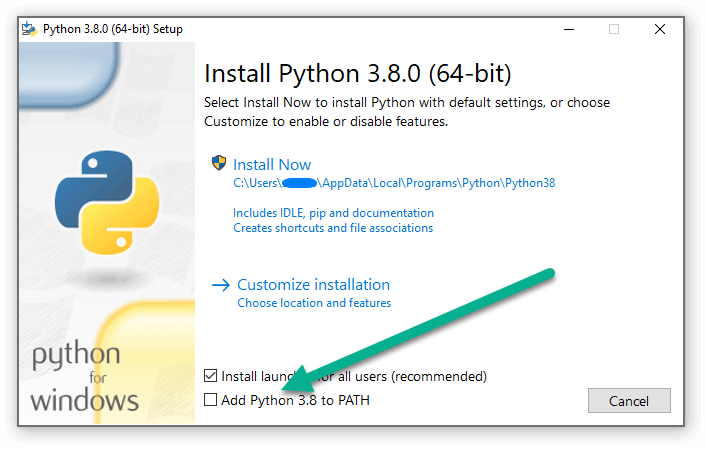The width and height of the screenshot is (706, 449).
Task: Click the "python for windows" text logo
Action: [x=84, y=378]
